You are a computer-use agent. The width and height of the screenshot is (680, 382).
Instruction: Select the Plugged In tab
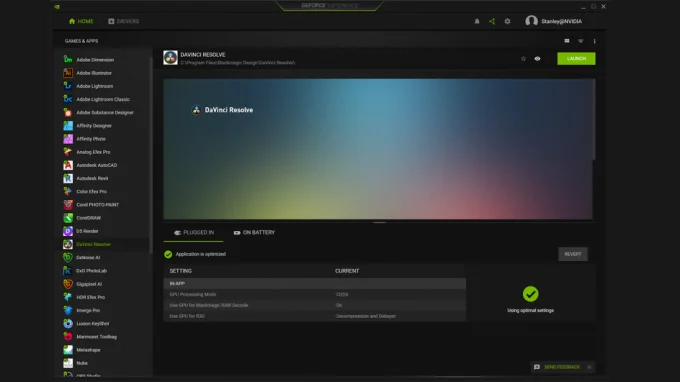pyautogui.click(x=193, y=233)
